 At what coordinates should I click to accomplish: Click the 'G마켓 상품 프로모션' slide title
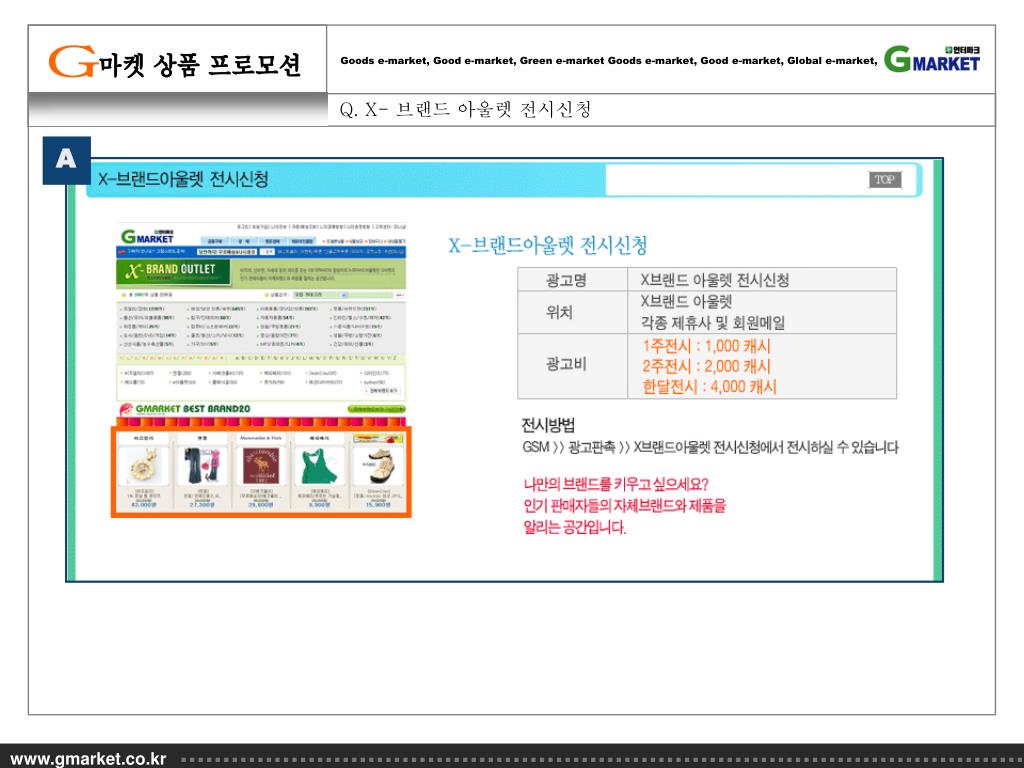point(175,62)
